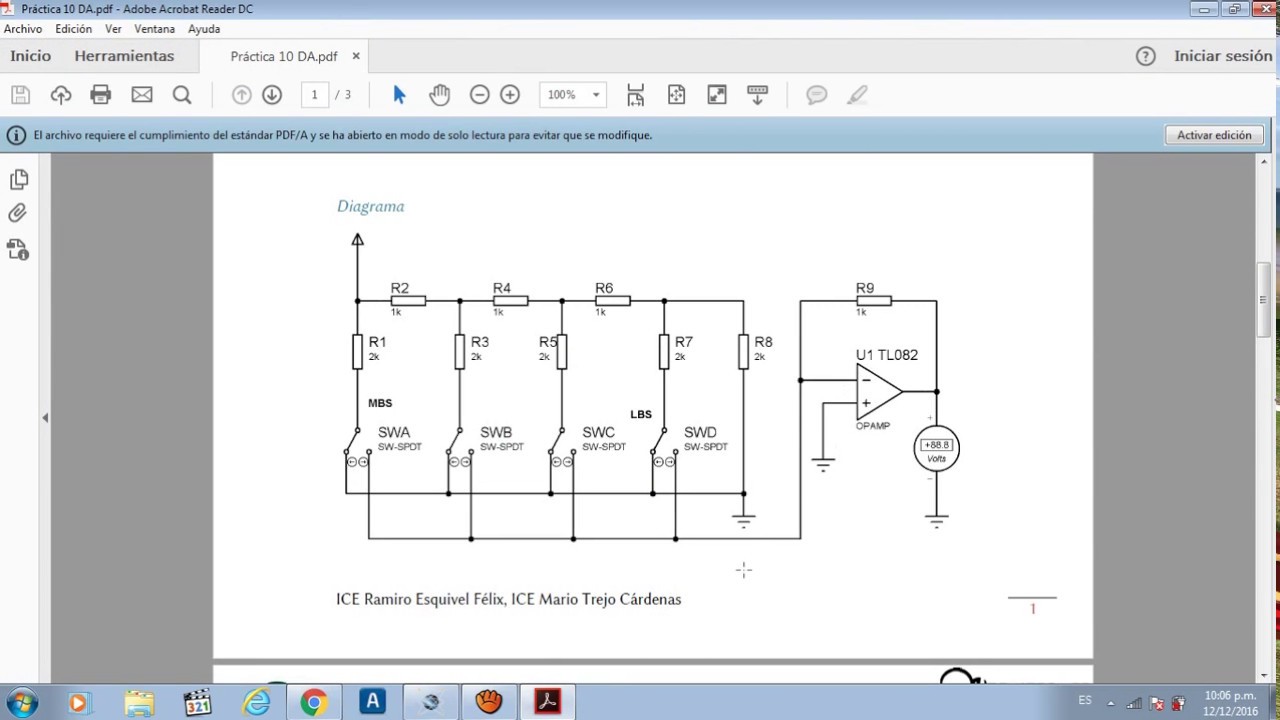Choose the selection arrow tool
Viewport: 1280px width, 720px height.
point(399,95)
